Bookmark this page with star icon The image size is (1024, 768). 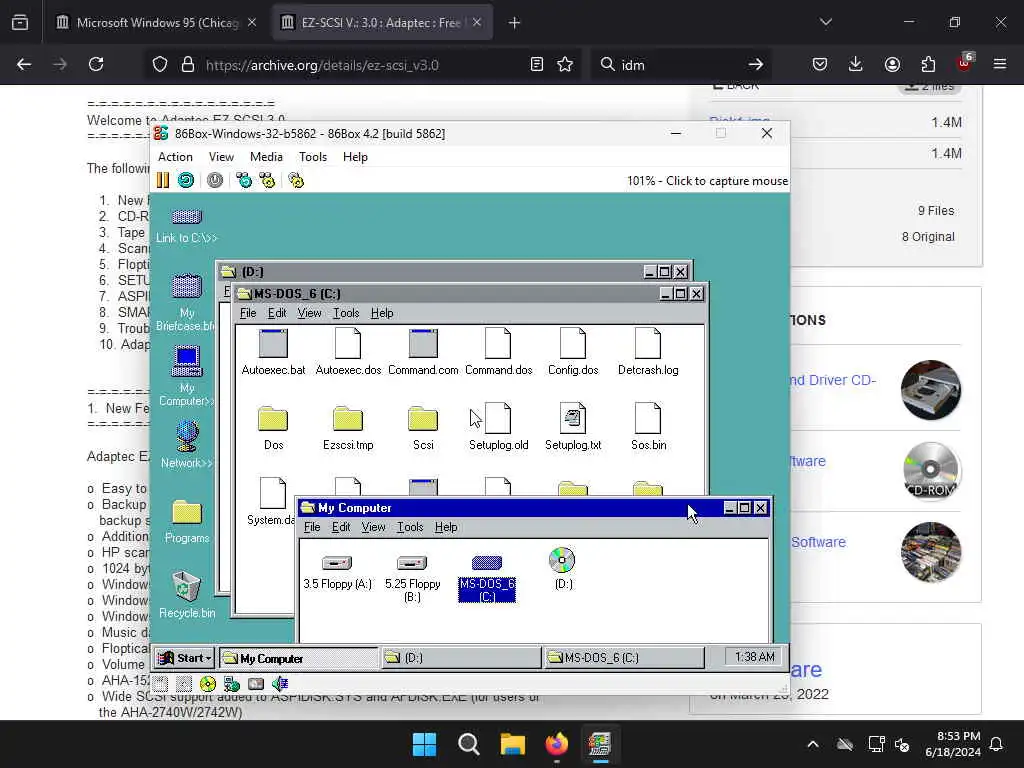coord(565,65)
